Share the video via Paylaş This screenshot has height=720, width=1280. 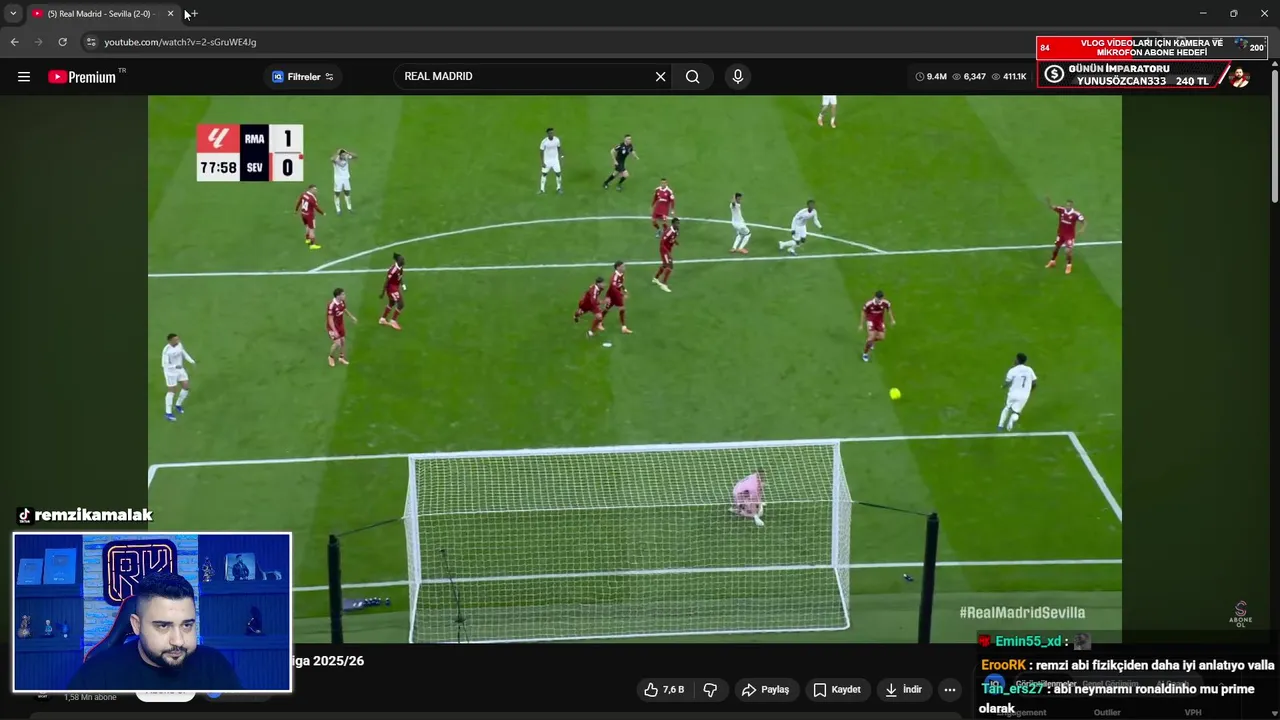pos(765,690)
